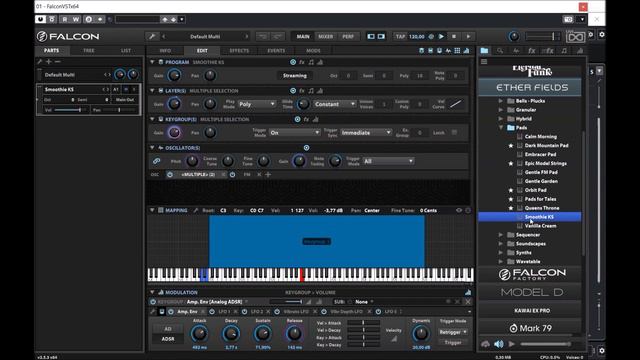Click the Trigger button in envelope

[453, 342]
